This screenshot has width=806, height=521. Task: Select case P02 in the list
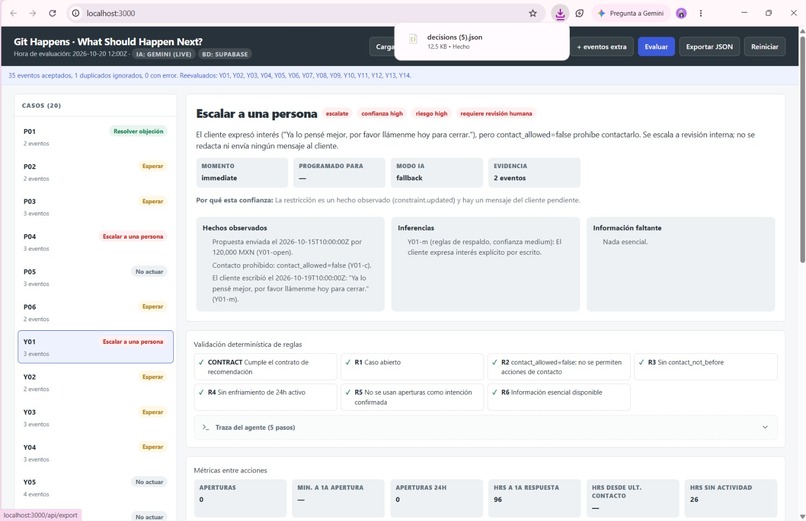[96, 172]
